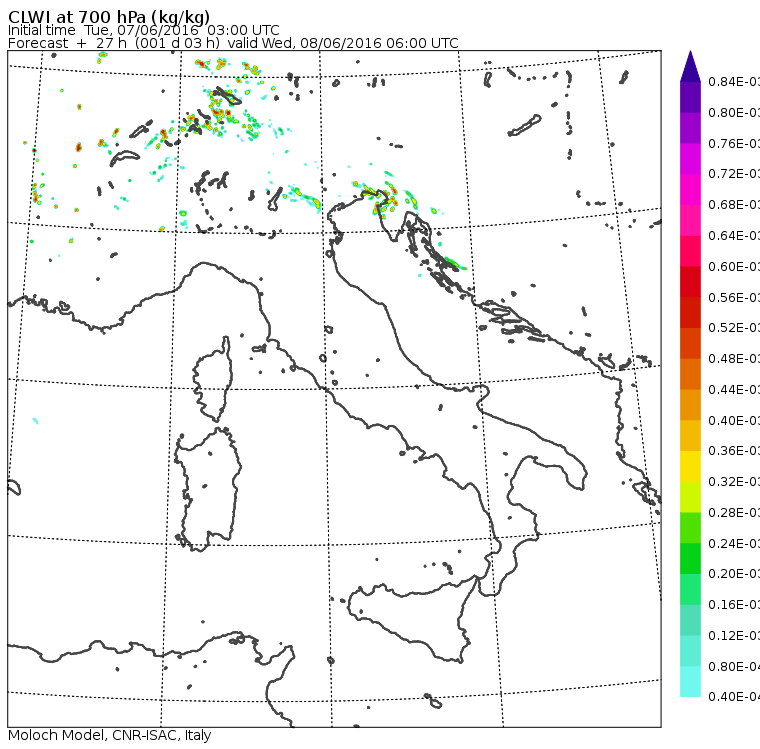Click the dark purple arrow atop the colorbar

(x=690, y=68)
